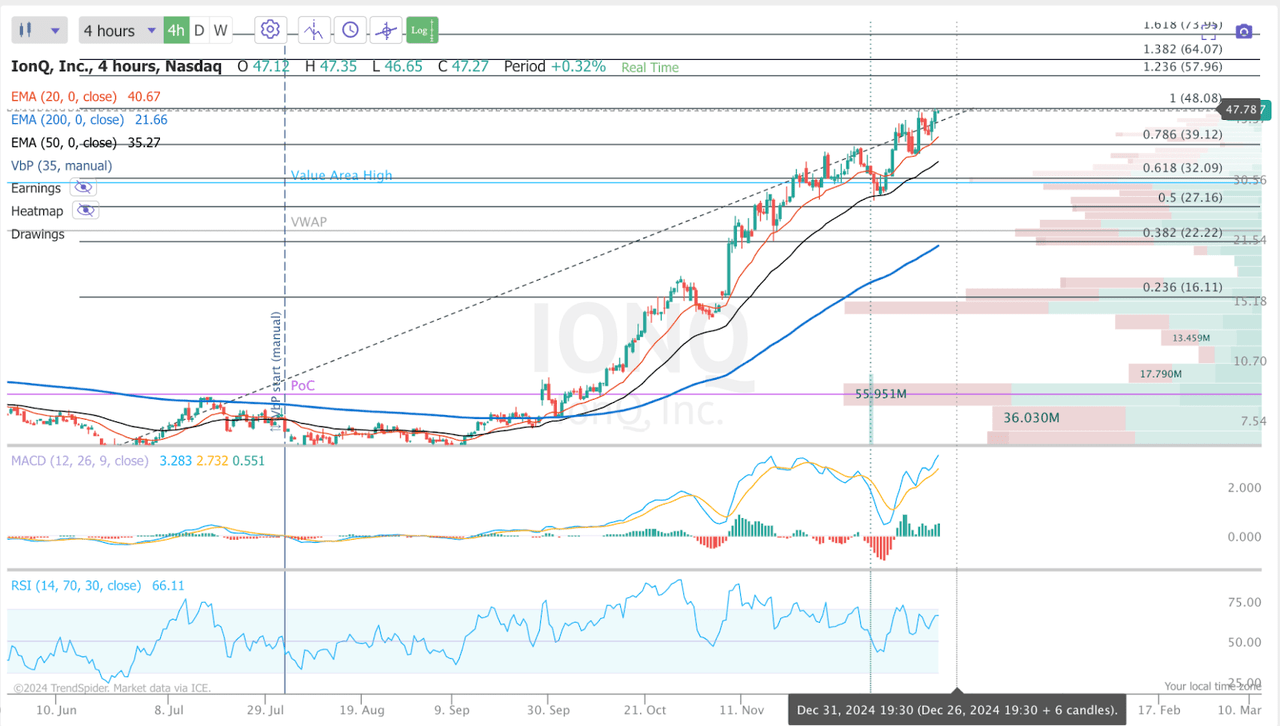Click the 0.382 (22.22) Fibonacci level label
The height and width of the screenshot is (726, 1280).
point(1183,232)
